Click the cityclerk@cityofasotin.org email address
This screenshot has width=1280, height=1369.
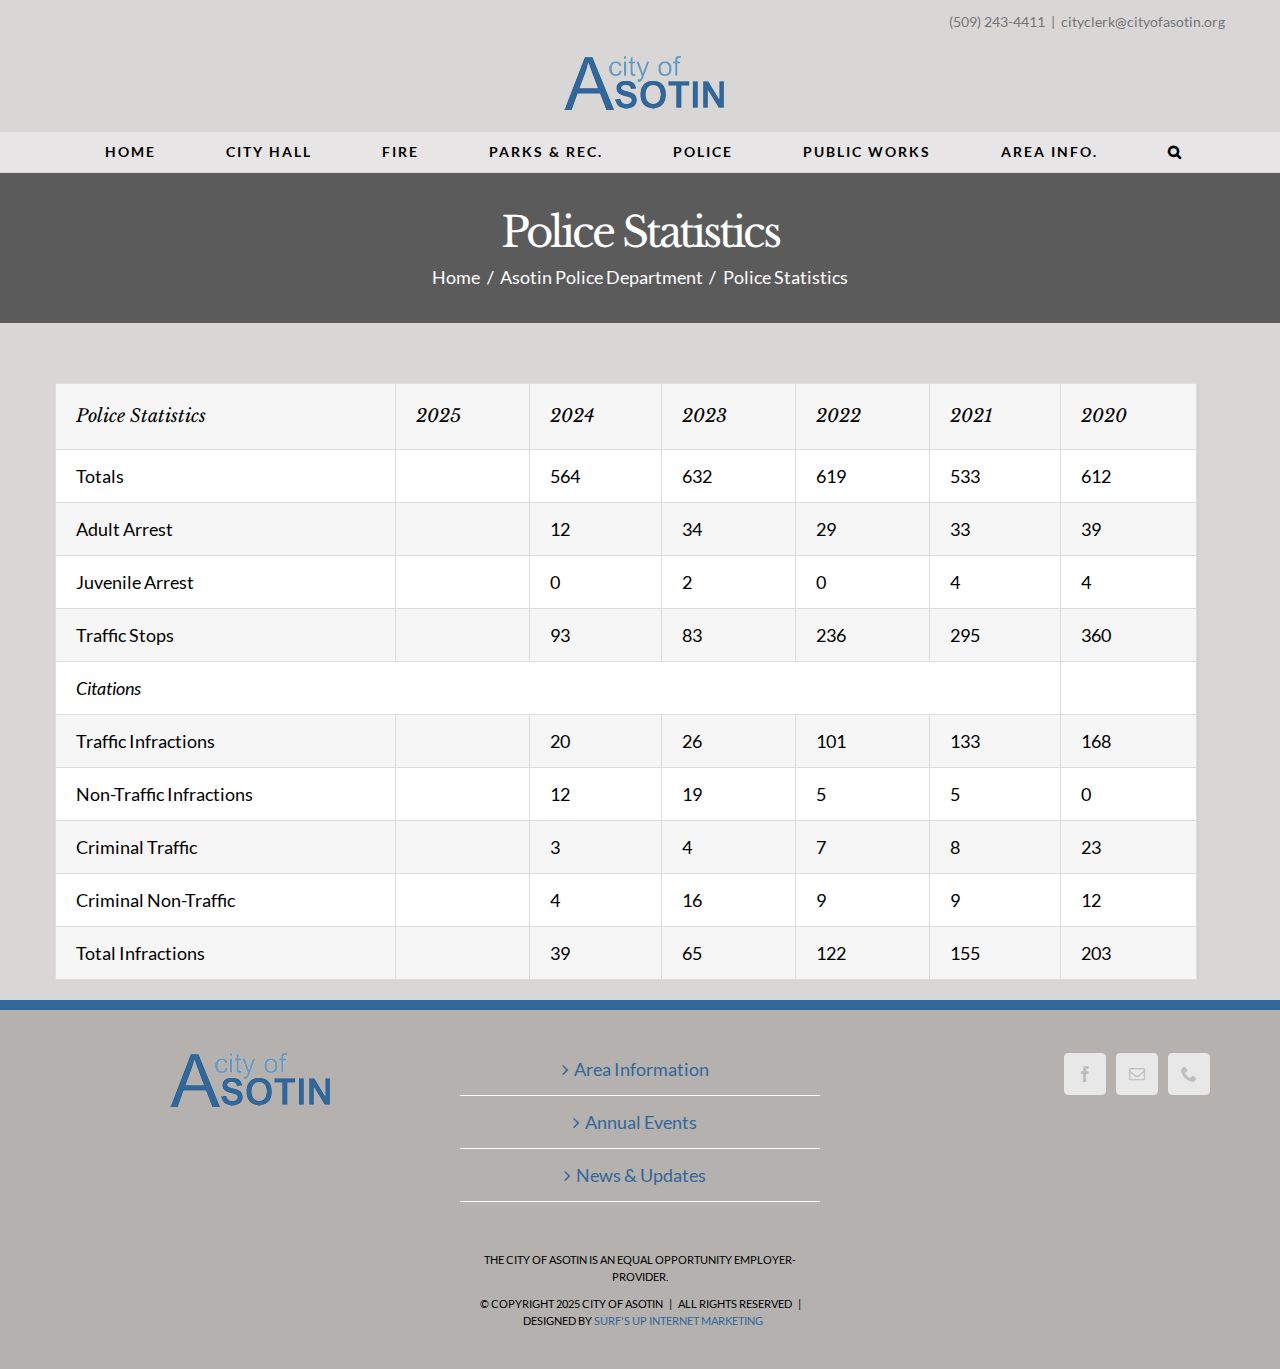[1143, 22]
